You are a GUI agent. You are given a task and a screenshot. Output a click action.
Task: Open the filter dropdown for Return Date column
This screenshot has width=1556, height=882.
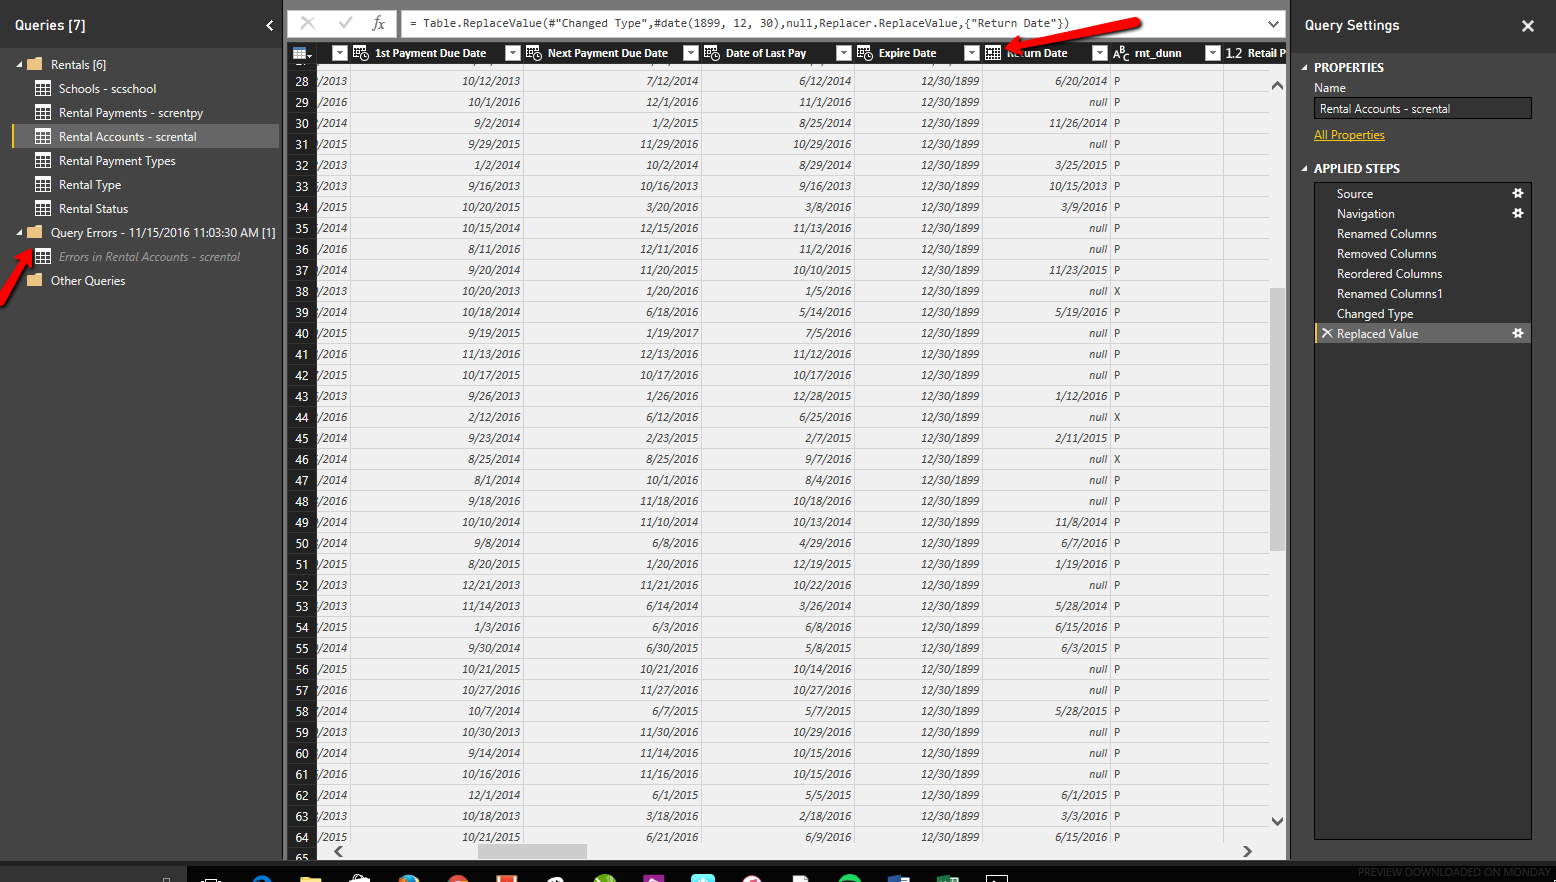[x=1099, y=53]
